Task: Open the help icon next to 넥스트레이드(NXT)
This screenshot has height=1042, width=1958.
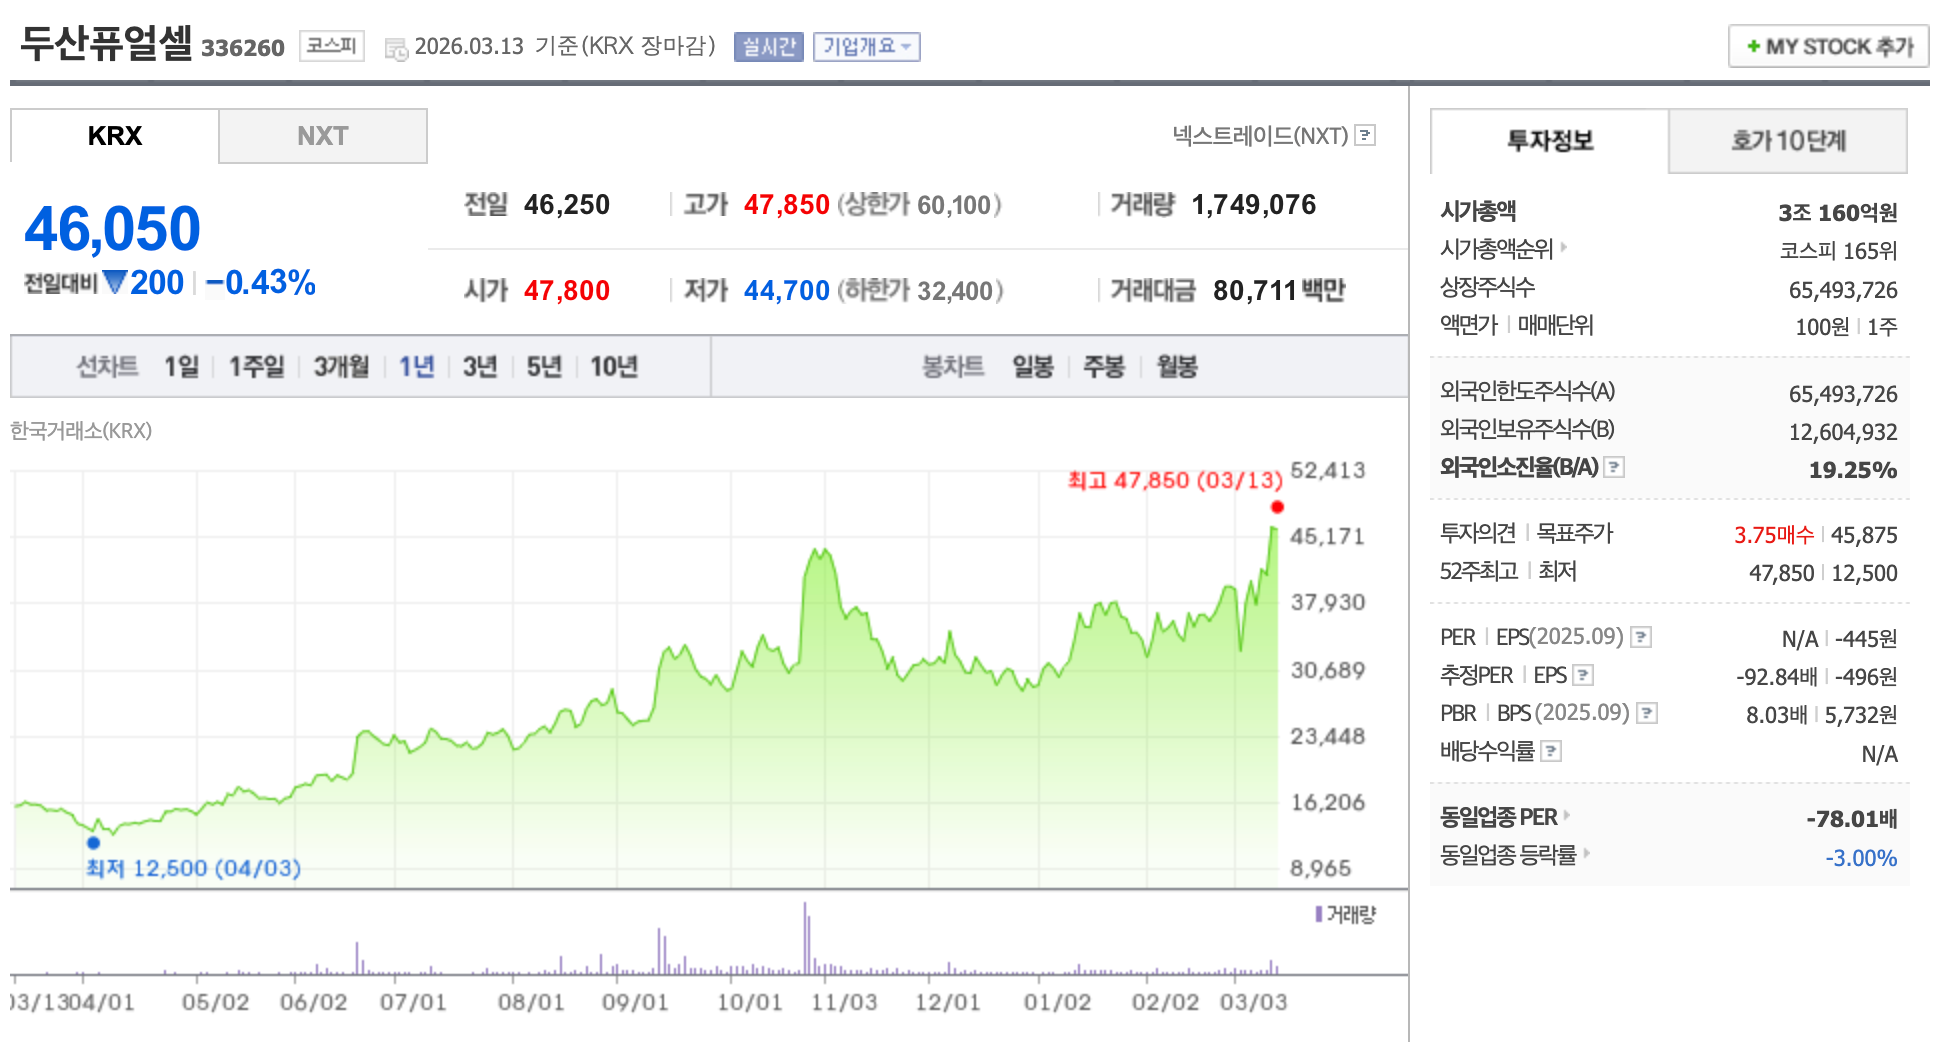Action: [x=1365, y=135]
